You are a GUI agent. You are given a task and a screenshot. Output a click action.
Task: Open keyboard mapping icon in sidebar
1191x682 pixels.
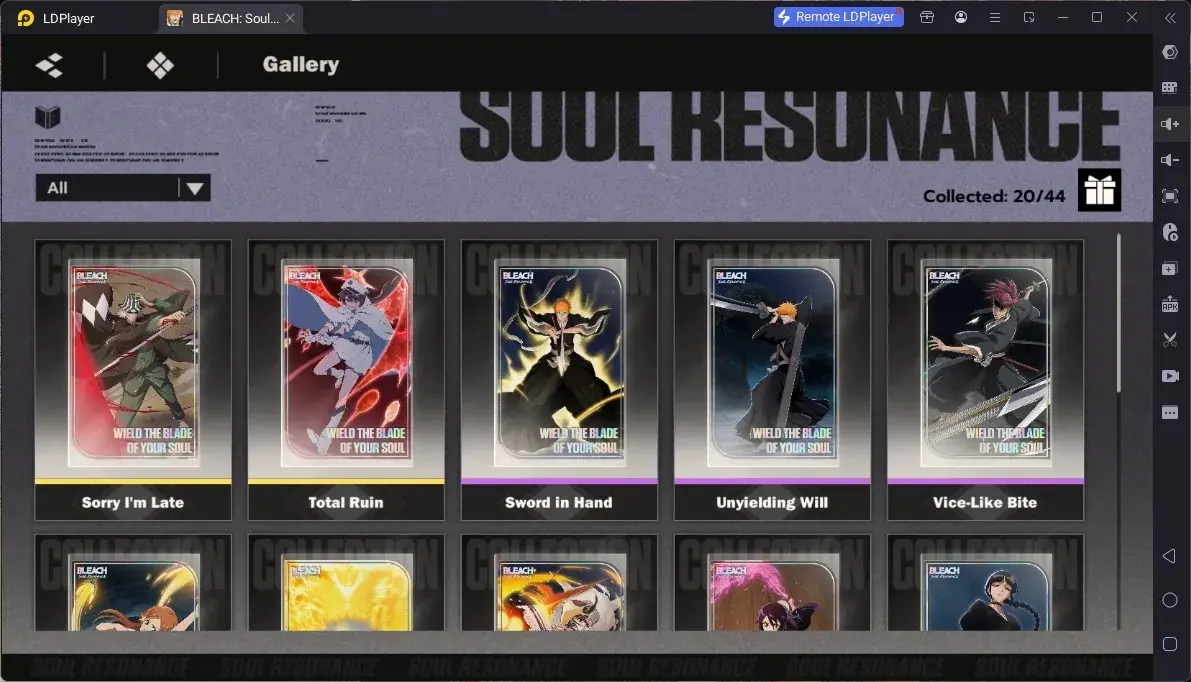tap(1170, 87)
